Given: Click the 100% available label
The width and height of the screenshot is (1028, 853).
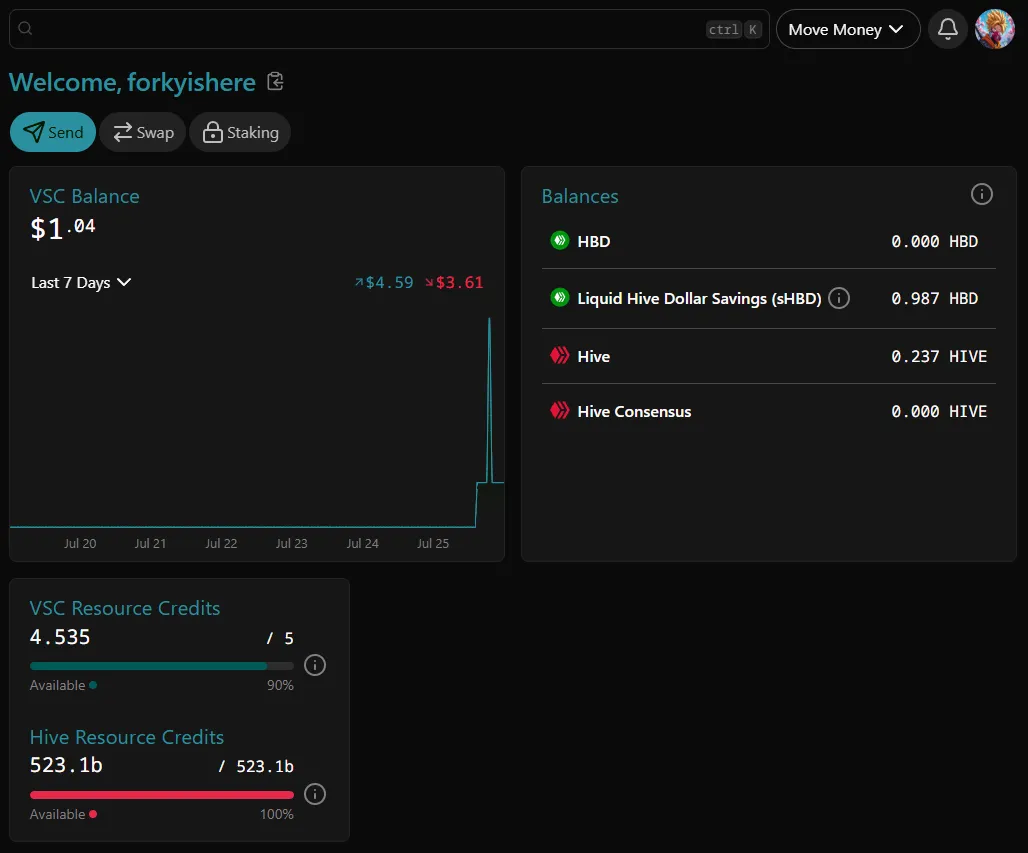Looking at the screenshot, I should [x=277, y=814].
